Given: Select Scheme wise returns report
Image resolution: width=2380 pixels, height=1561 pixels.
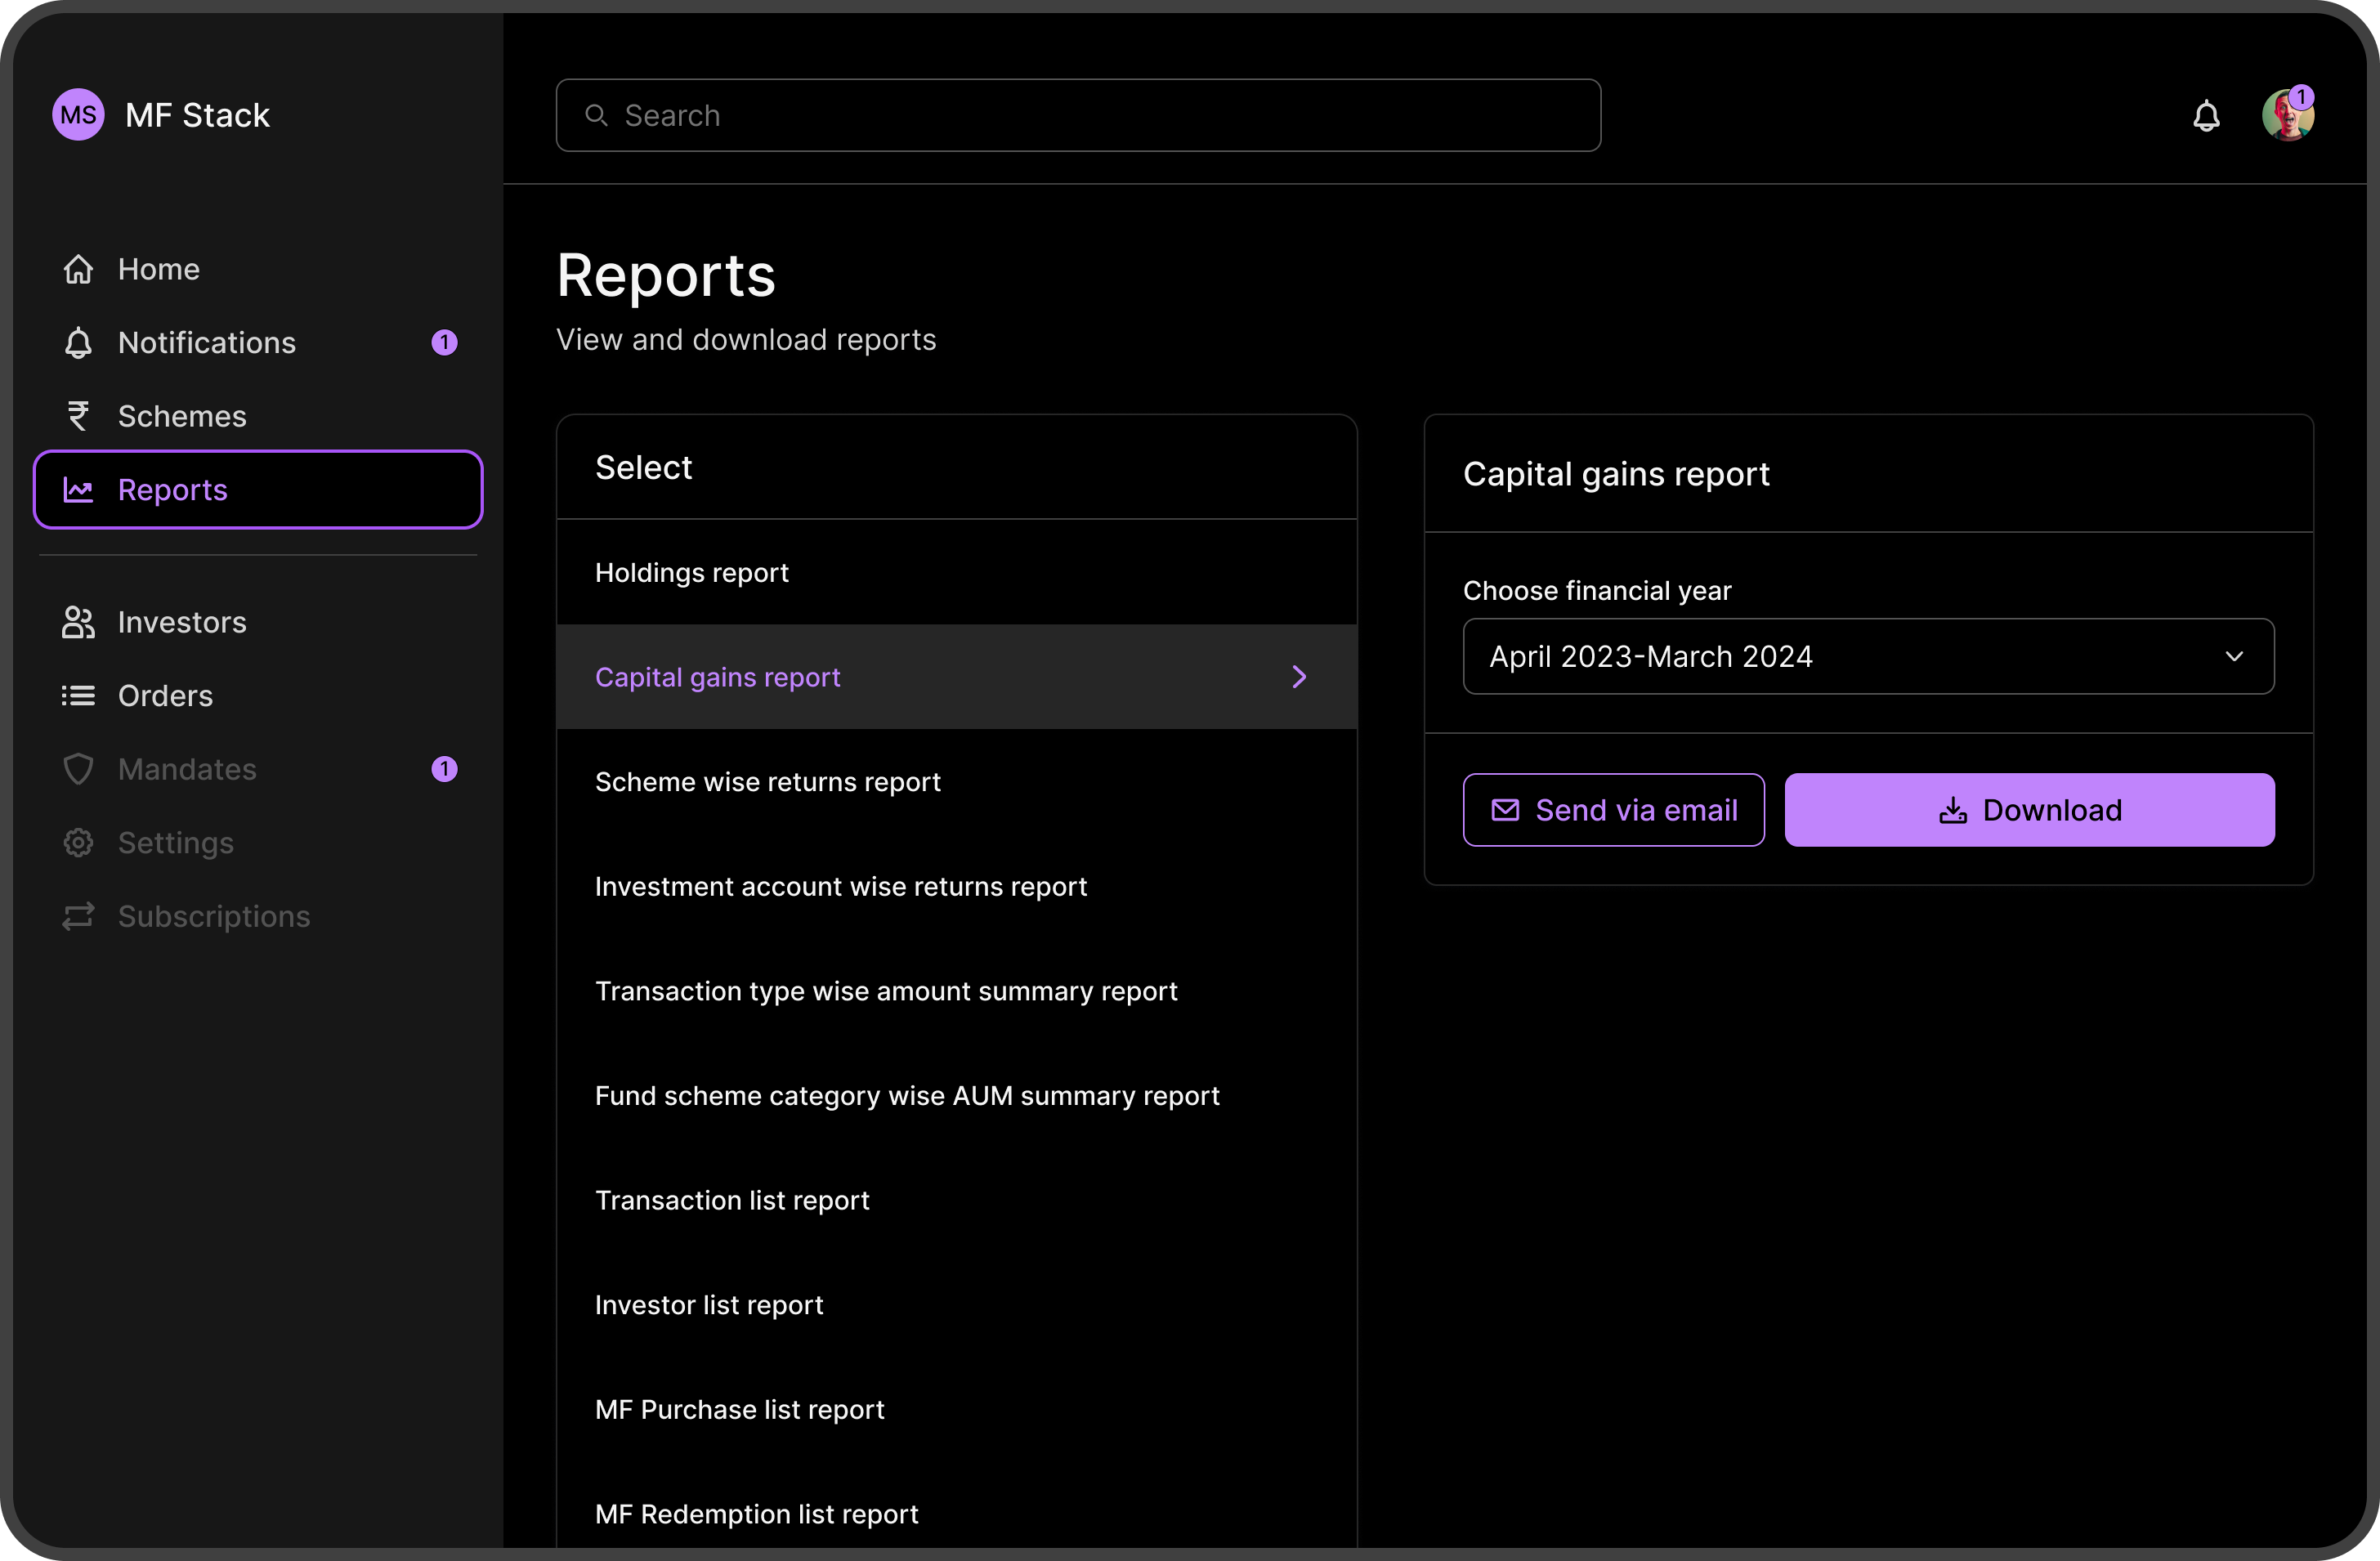Looking at the screenshot, I should (768, 780).
